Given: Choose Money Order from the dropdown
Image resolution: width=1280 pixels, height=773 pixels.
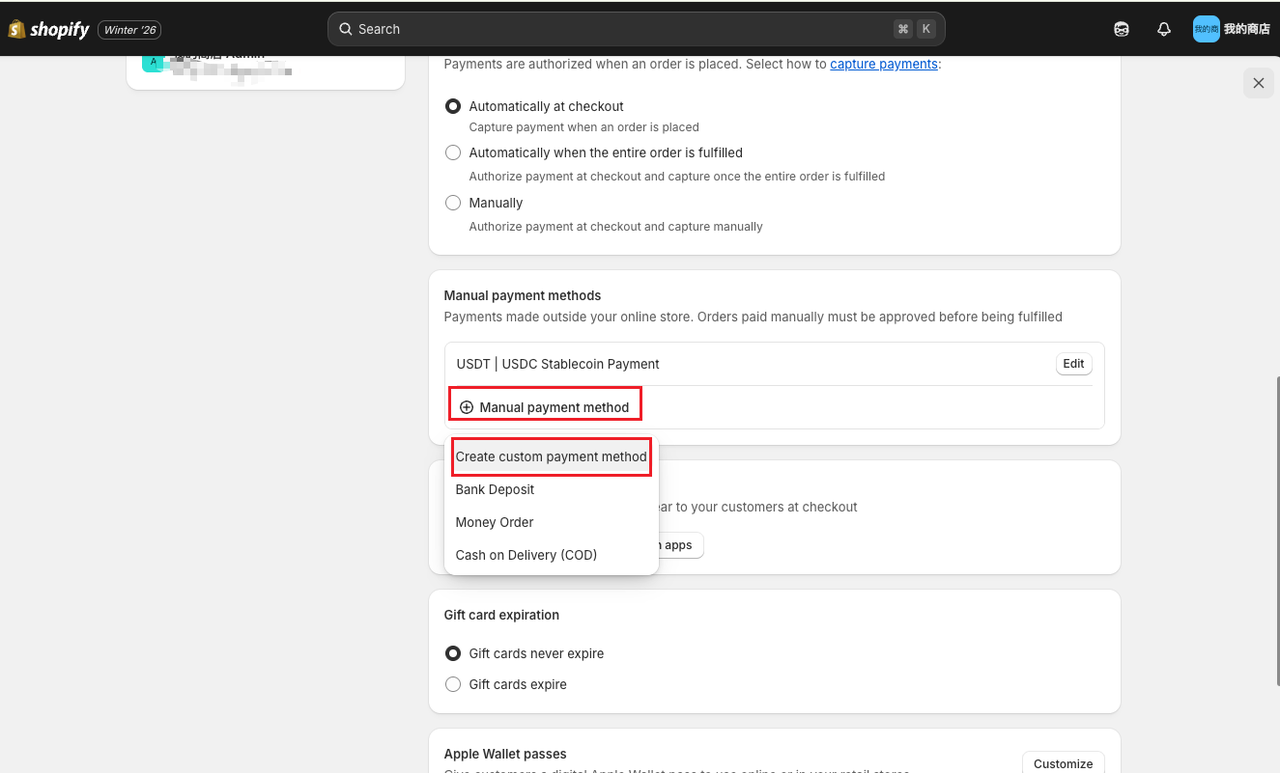Looking at the screenshot, I should coord(493,522).
